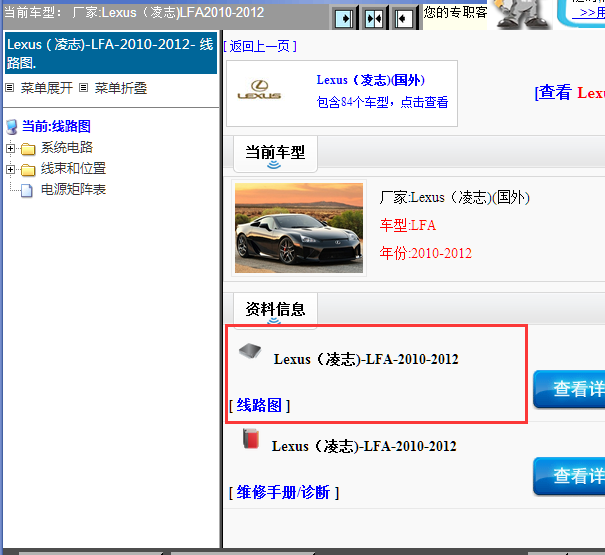This screenshot has width=605, height=555.
Task: Click the left-arrow panel layout icon
Action: [404, 18]
